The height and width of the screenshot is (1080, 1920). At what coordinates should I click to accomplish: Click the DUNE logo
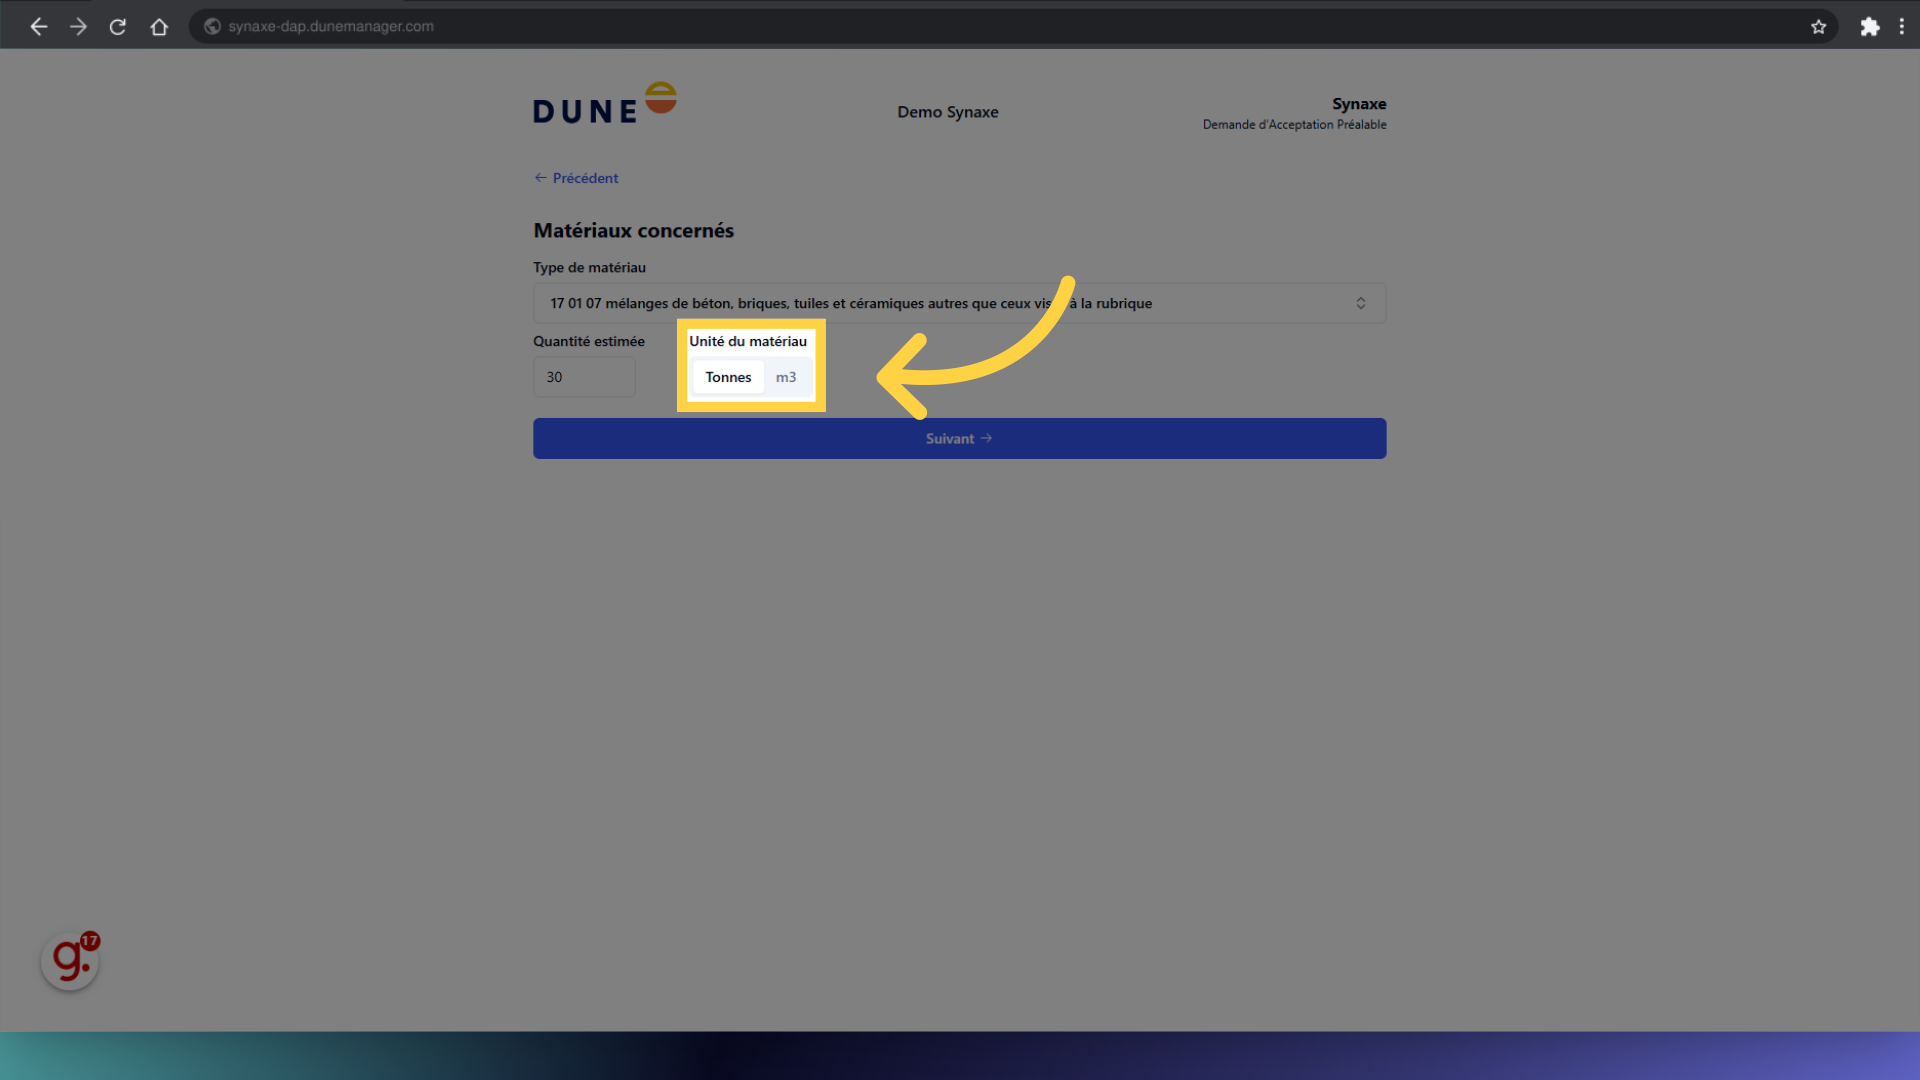(604, 104)
